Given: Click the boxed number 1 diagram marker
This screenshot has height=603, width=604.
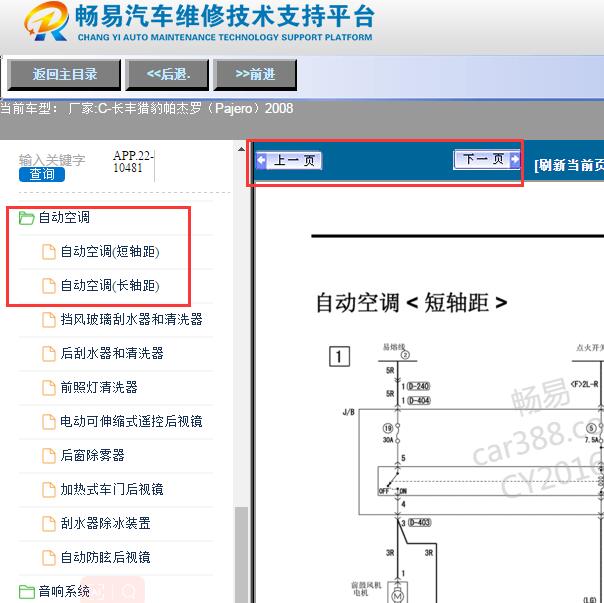Looking at the screenshot, I should pyautogui.click(x=339, y=356).
